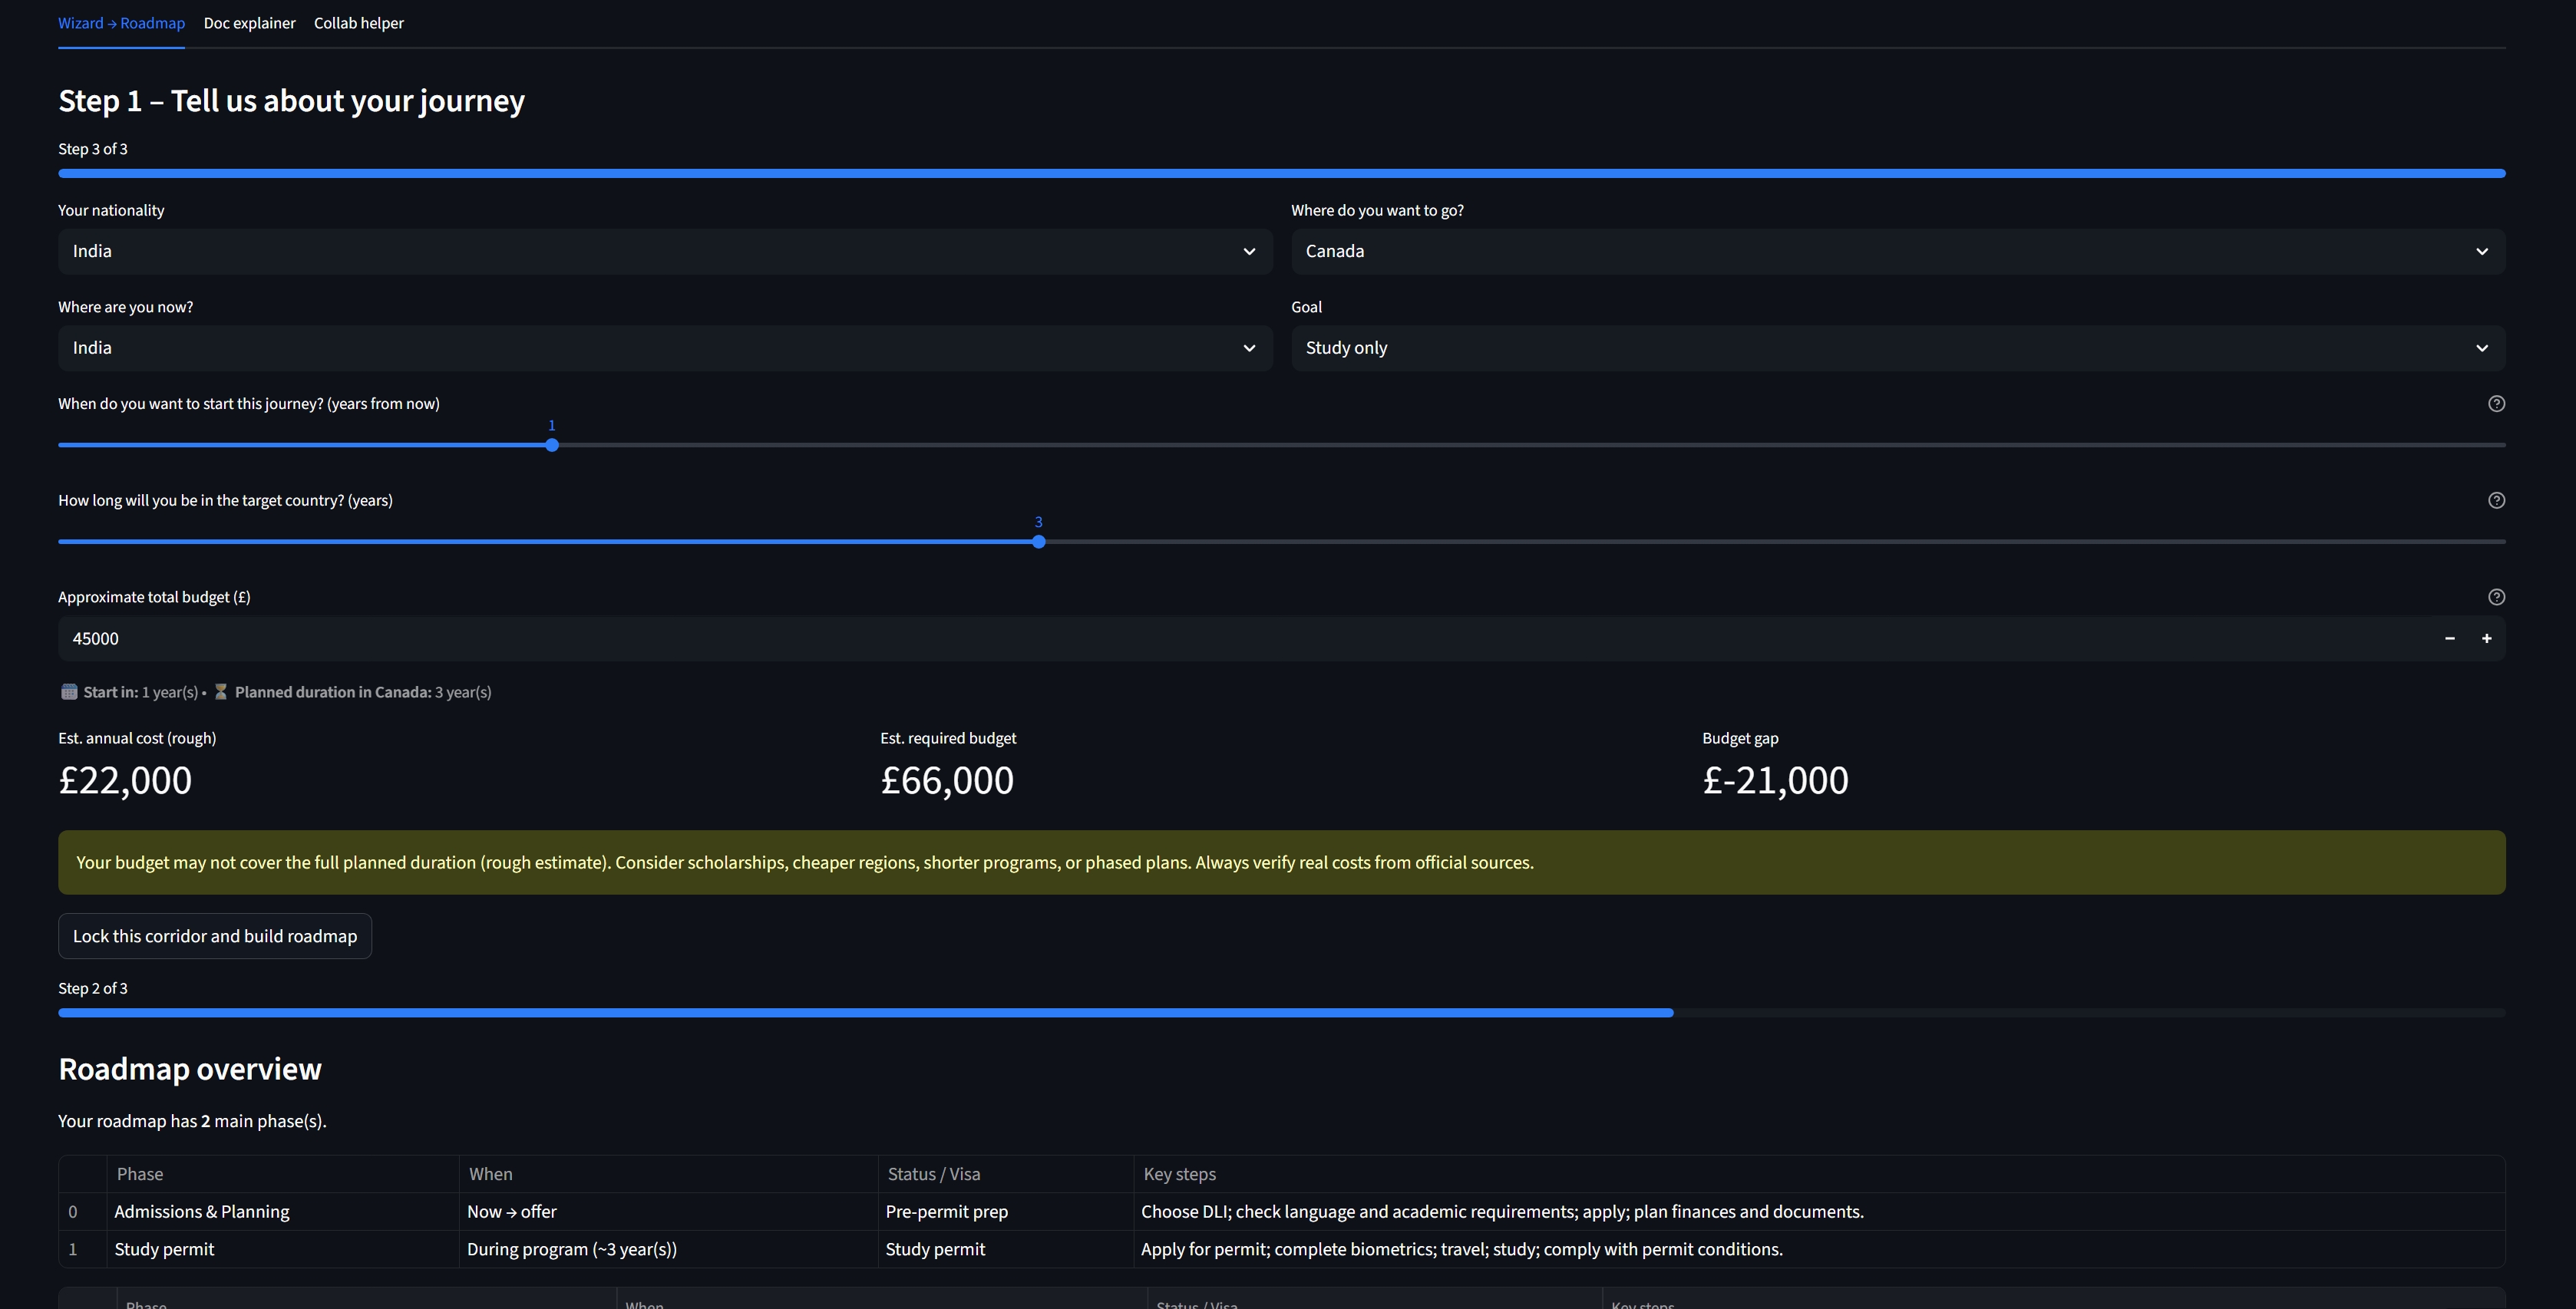This screenshot has height=1309, width=2576.
Task: Click the journey start years slider handle
Action: point(552,445)
